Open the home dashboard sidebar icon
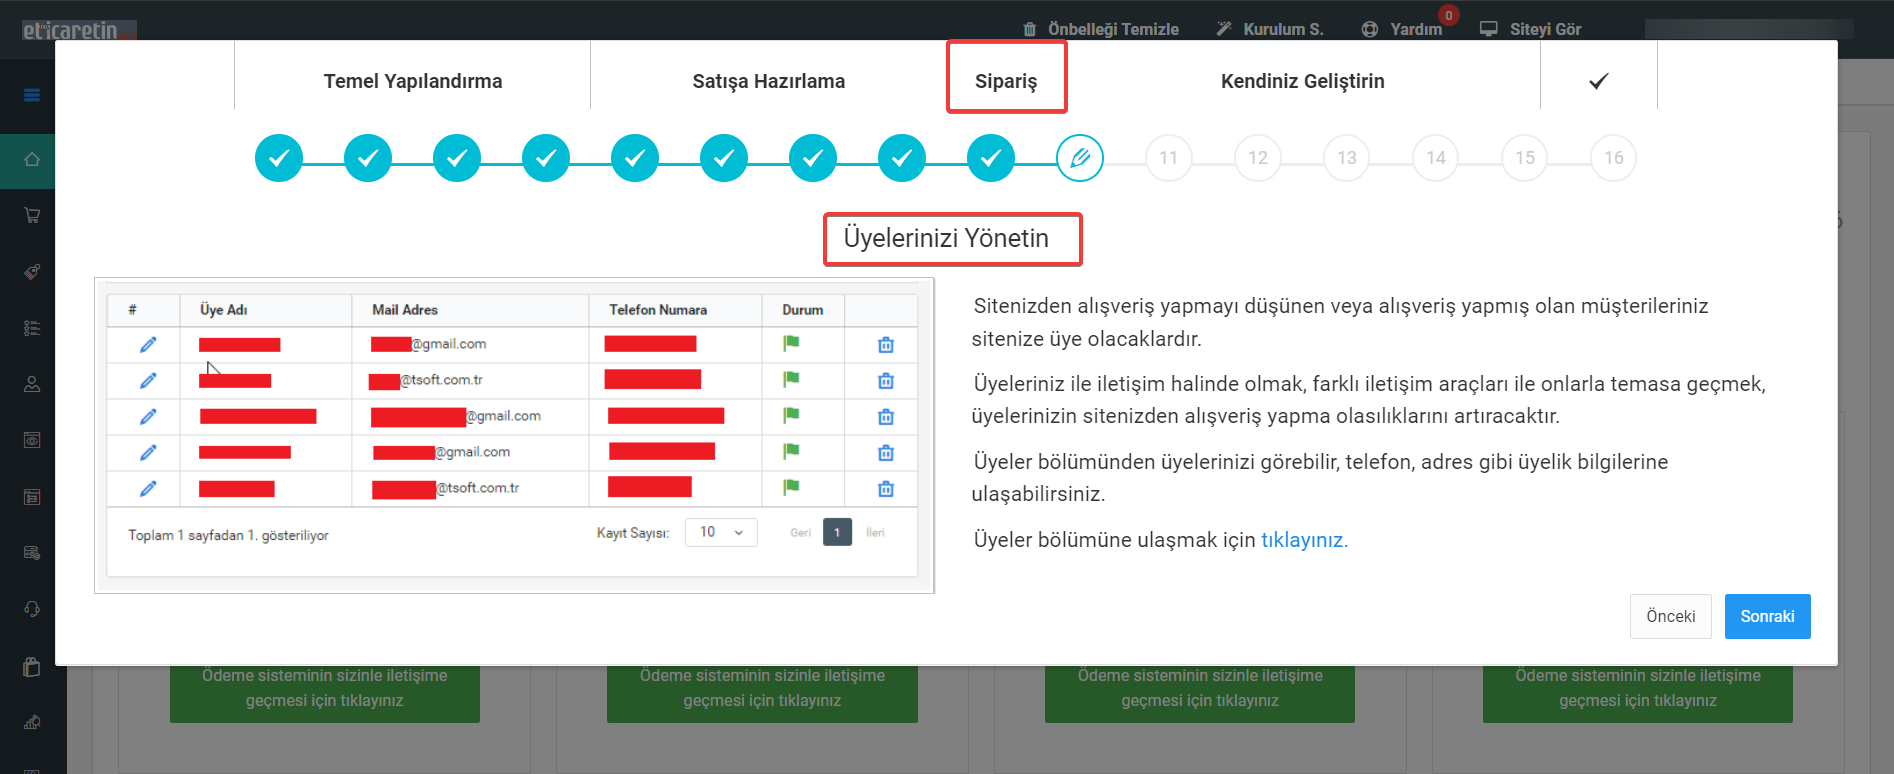 (32, 159)
